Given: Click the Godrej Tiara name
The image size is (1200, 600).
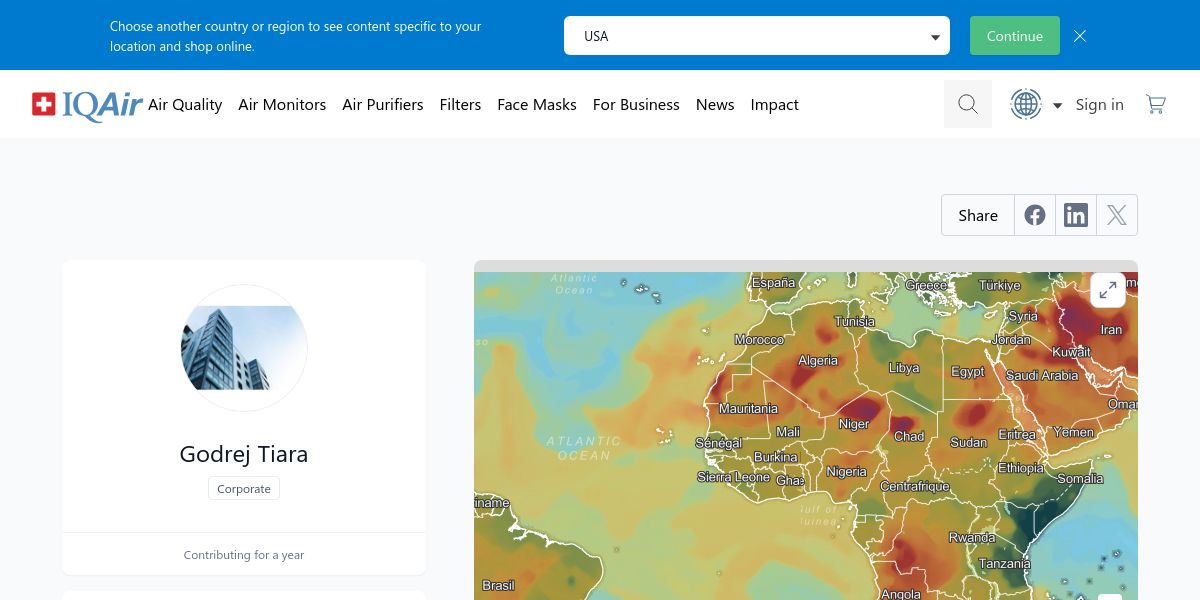Looking at the screenshot, I should [x=244, y=454].
